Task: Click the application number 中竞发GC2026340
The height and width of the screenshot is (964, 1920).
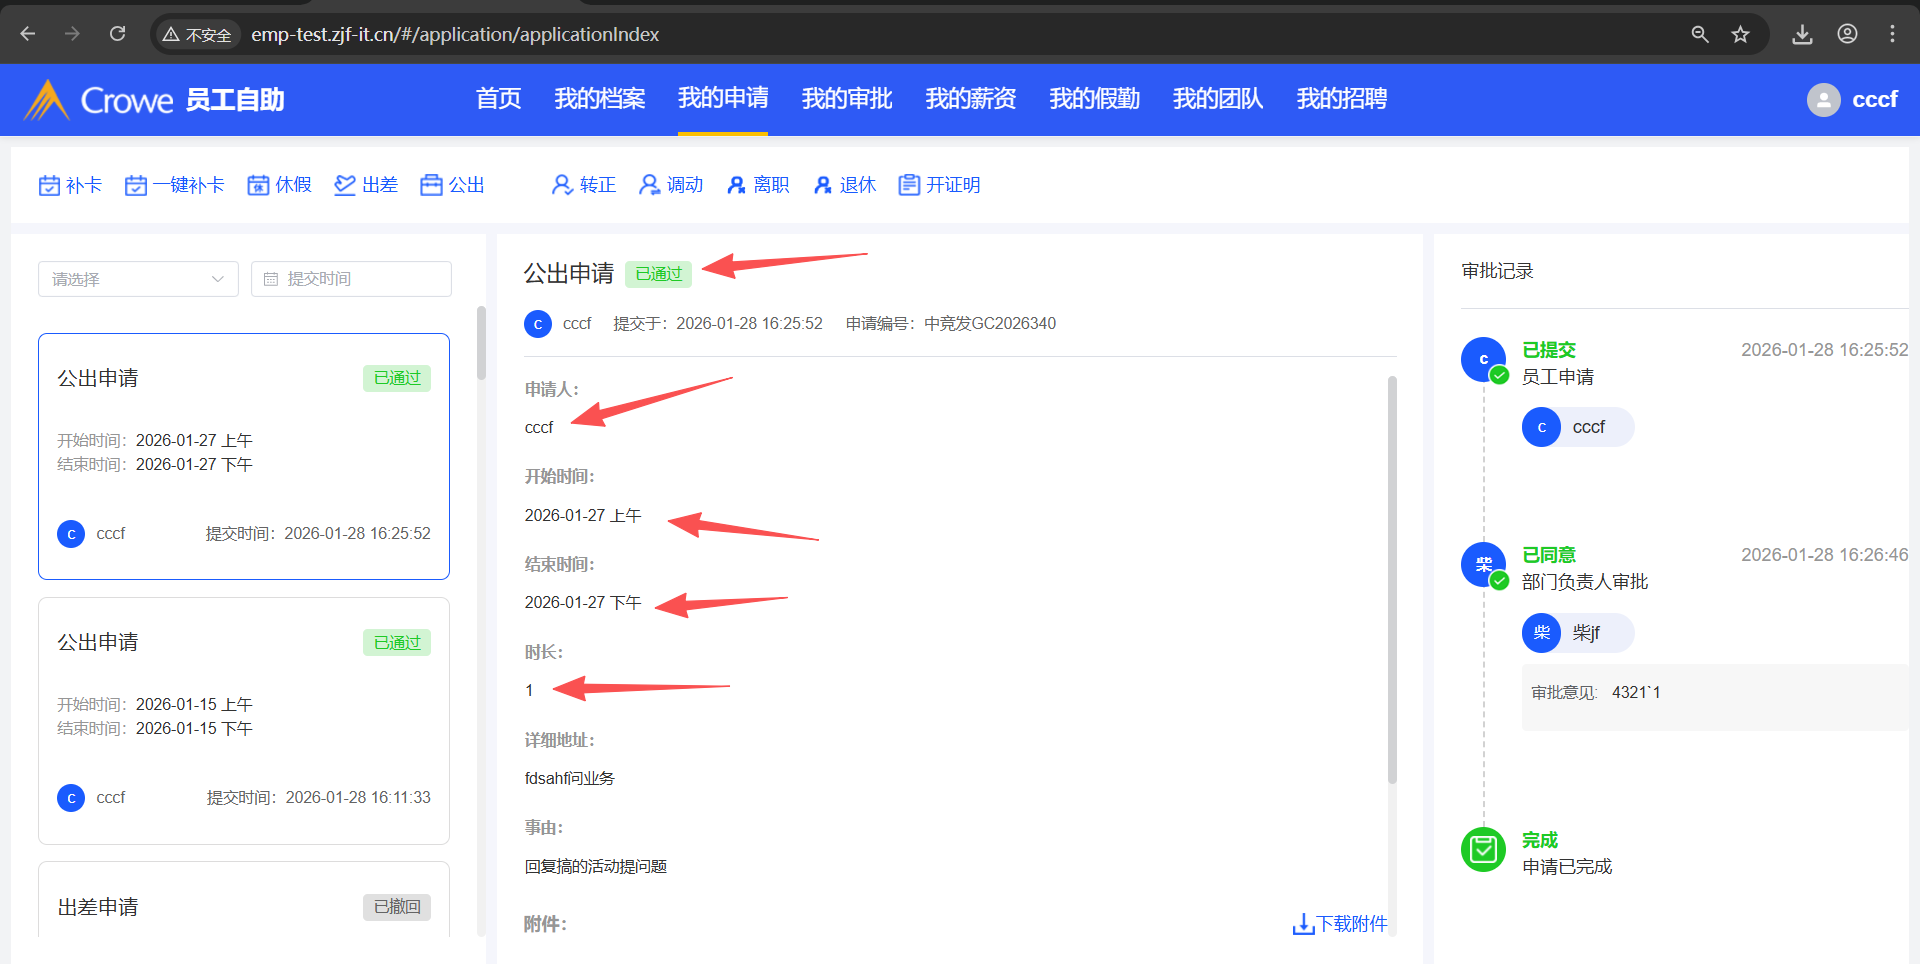Action: tap(990, 324)
